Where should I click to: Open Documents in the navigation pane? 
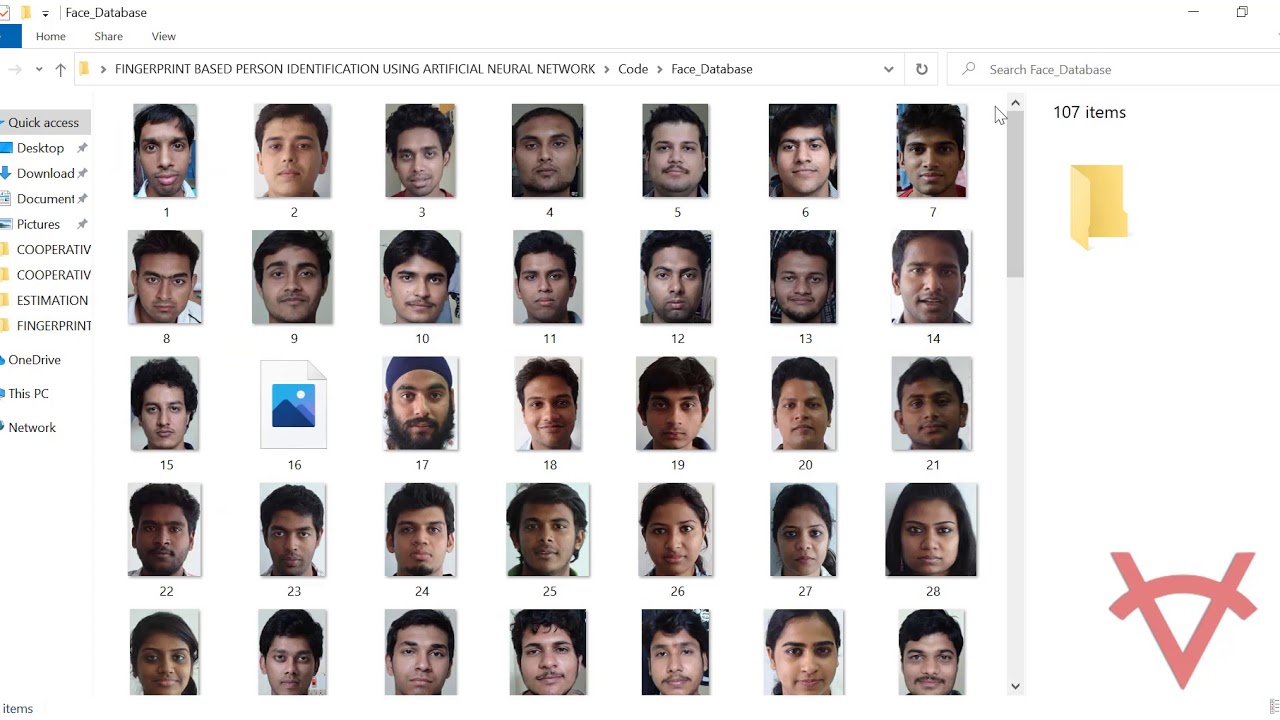click(x=45, y=199)
